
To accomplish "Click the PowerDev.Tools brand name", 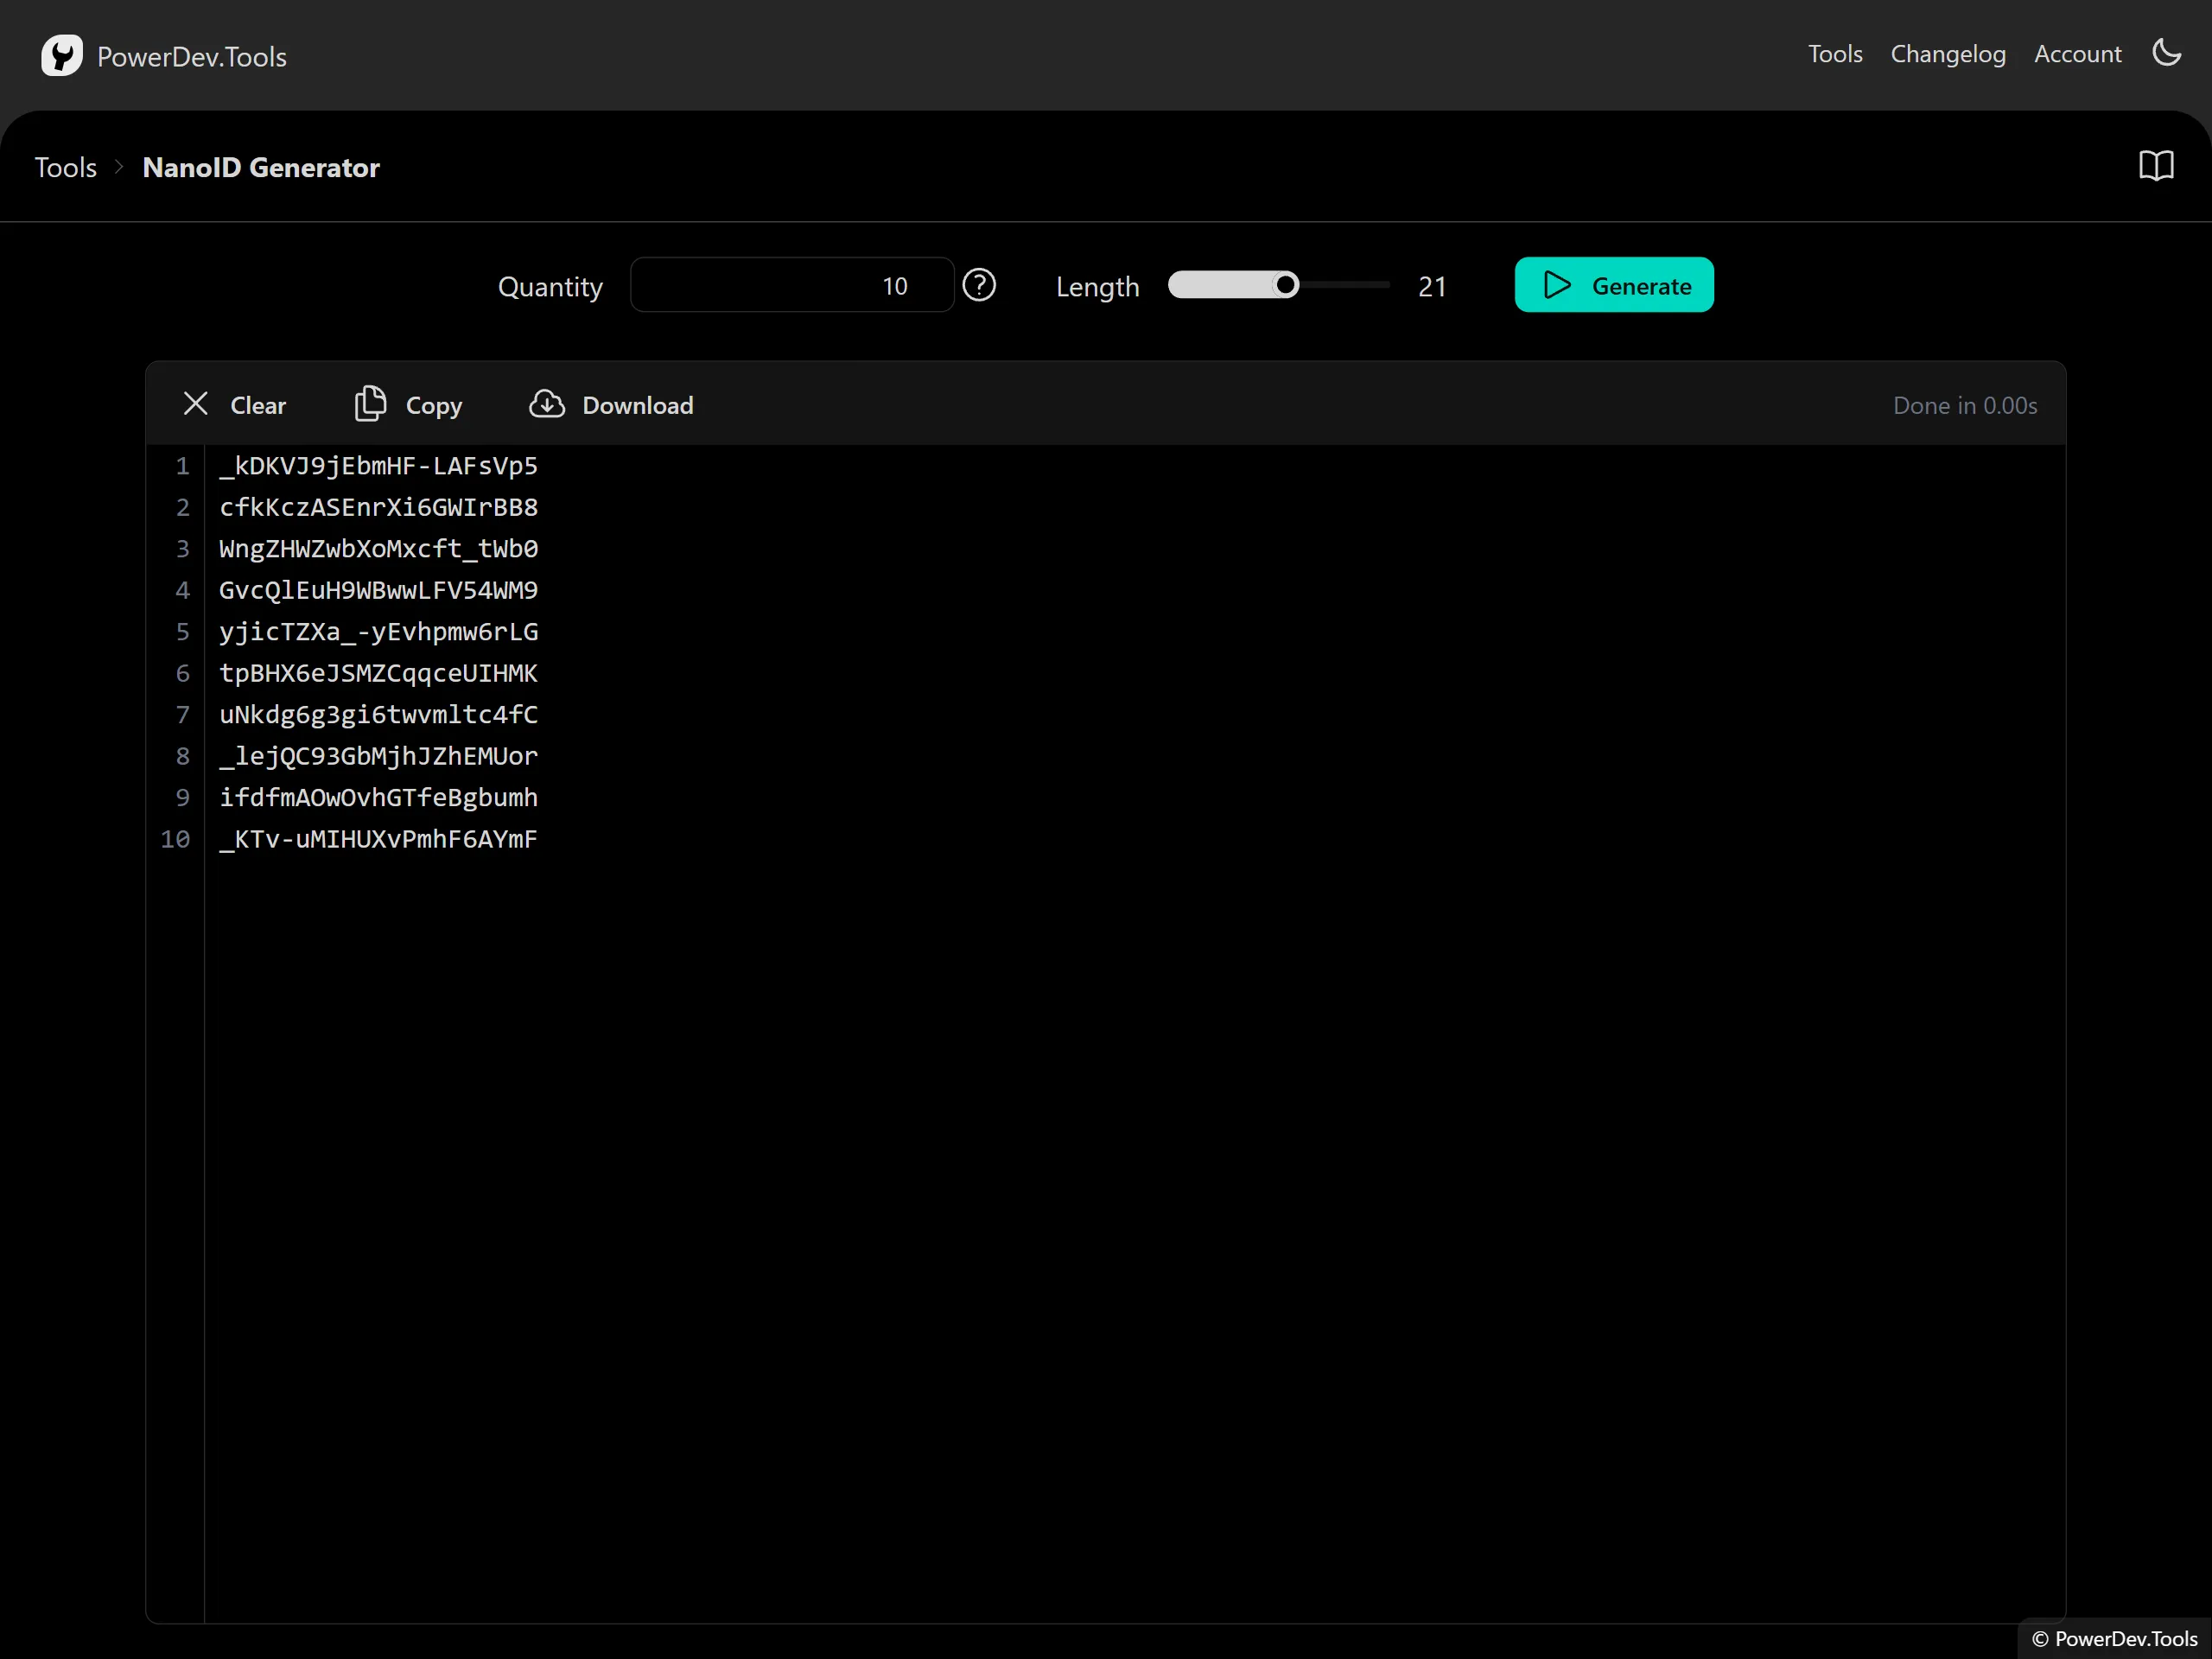I will [x=192, y=57].
